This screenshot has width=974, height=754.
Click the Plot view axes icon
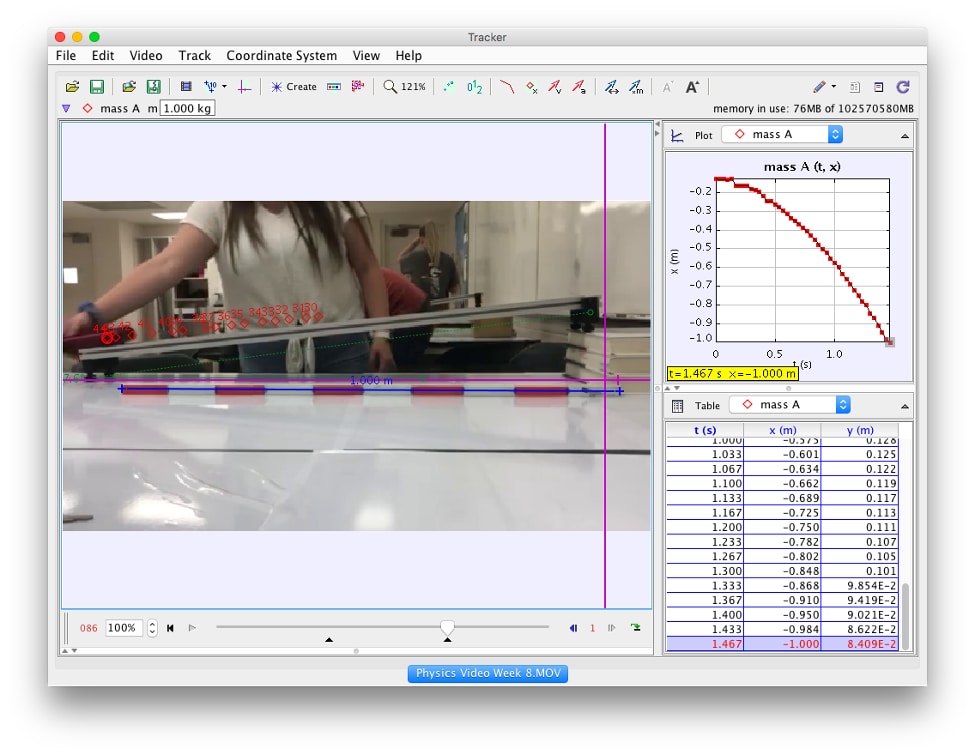point(678,135)
